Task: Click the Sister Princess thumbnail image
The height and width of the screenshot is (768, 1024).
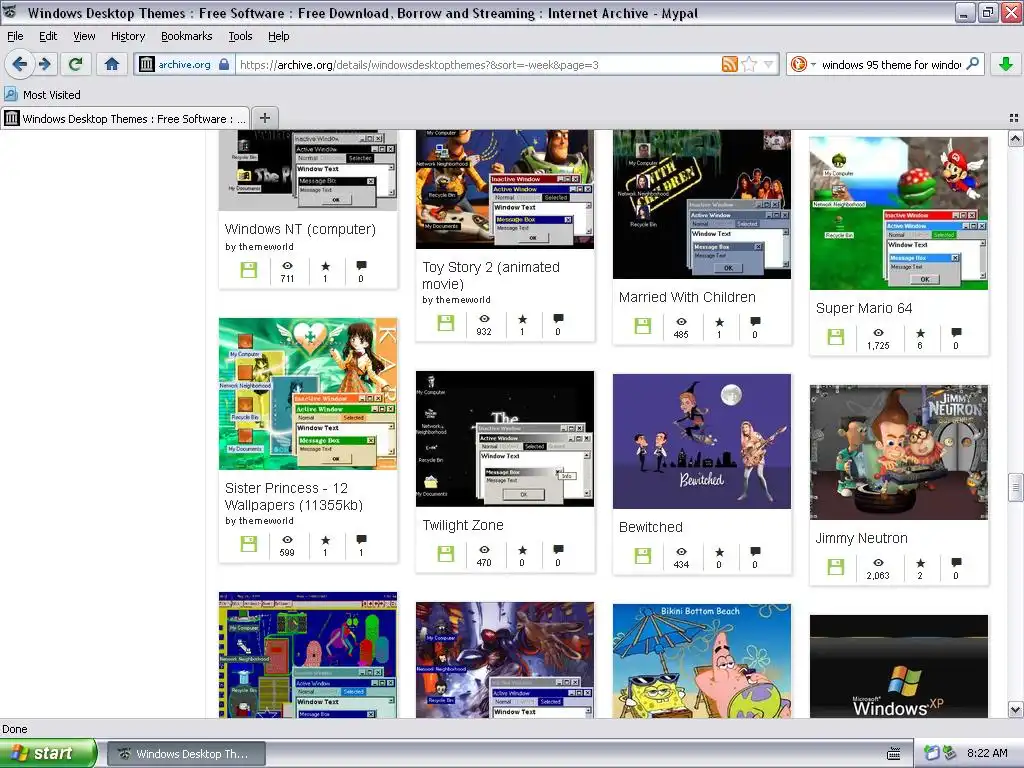Action: (x=308, y=394)
